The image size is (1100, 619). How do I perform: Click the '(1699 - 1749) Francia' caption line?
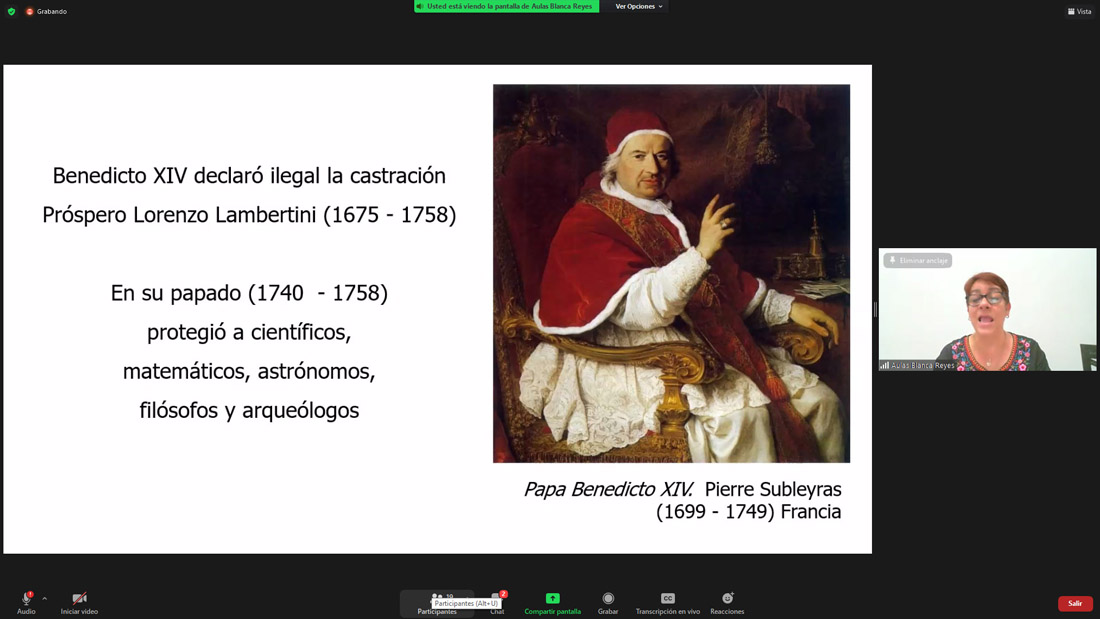[749, 512]
